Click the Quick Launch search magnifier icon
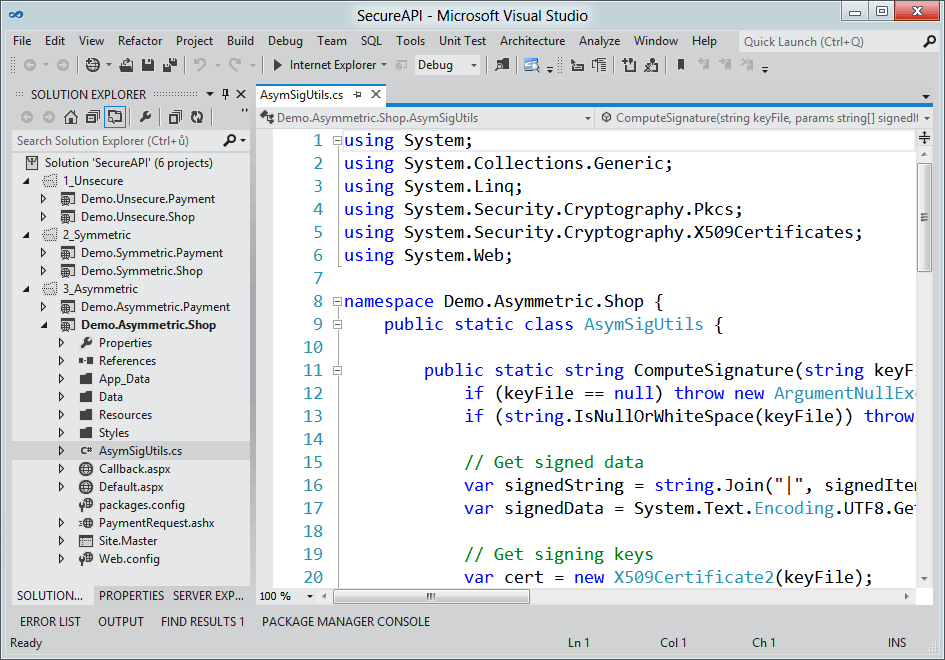 (929, 42)
